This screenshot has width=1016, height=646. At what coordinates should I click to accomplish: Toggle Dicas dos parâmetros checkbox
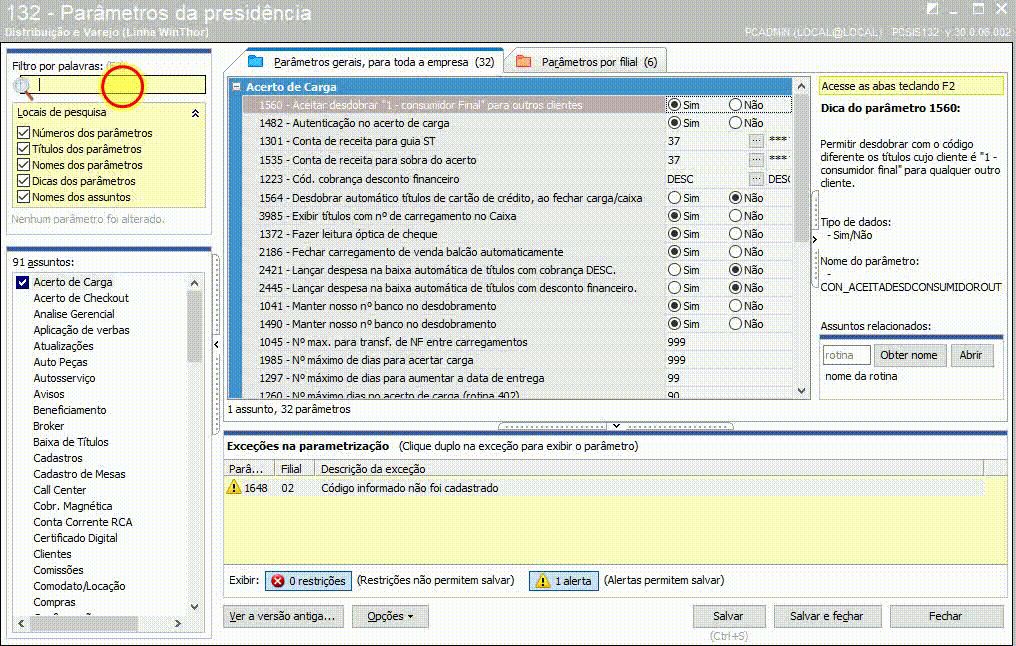[23, 181]
